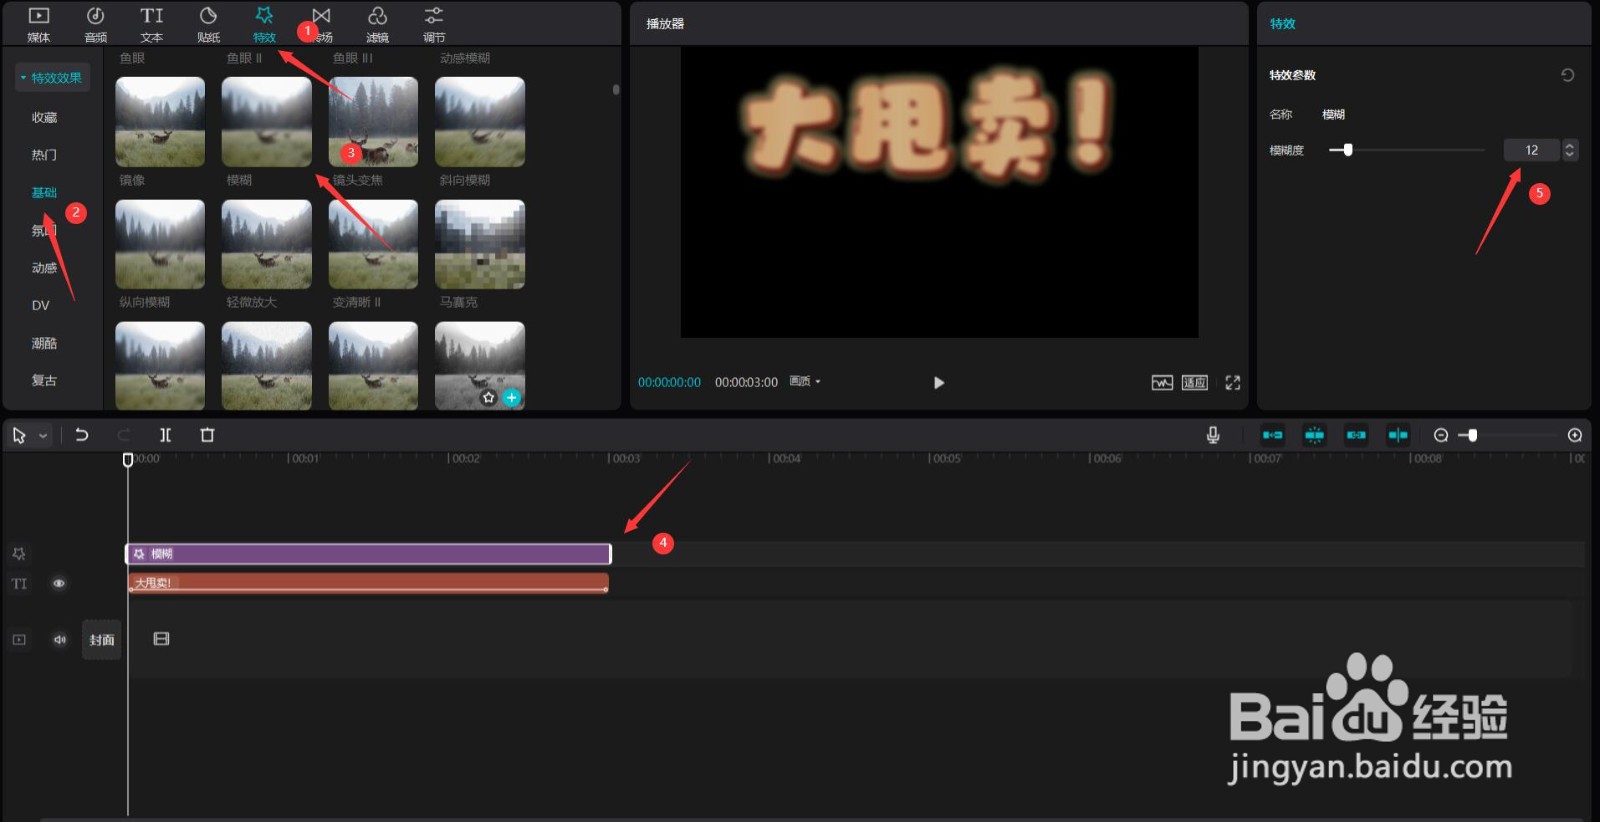Image resolution: width=1600 pixels, height=822 pixels.
Task: Choose the 斜向模糊 effect thumbnail
Action: point(480,122)
